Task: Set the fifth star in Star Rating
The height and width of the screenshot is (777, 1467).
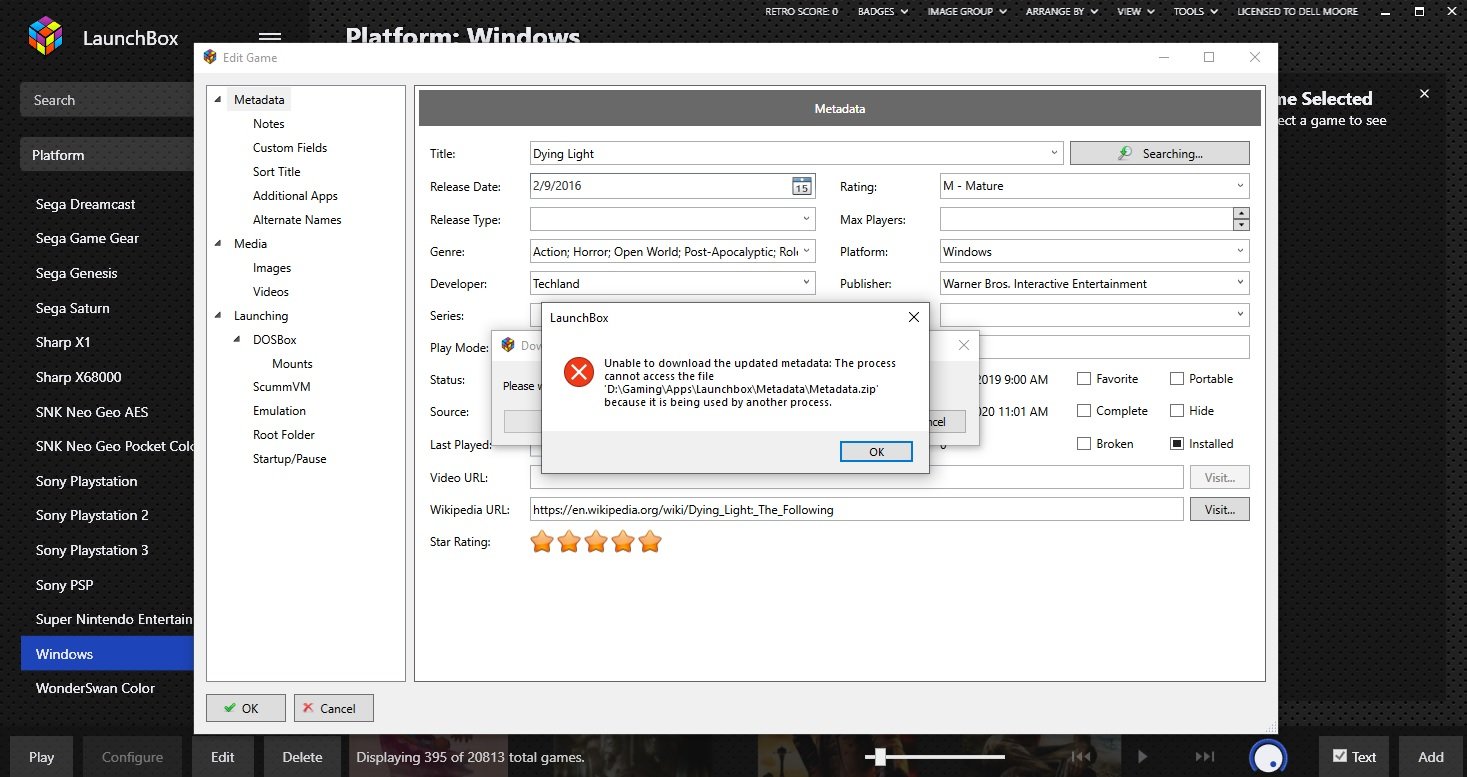Action: pos(650,542)
